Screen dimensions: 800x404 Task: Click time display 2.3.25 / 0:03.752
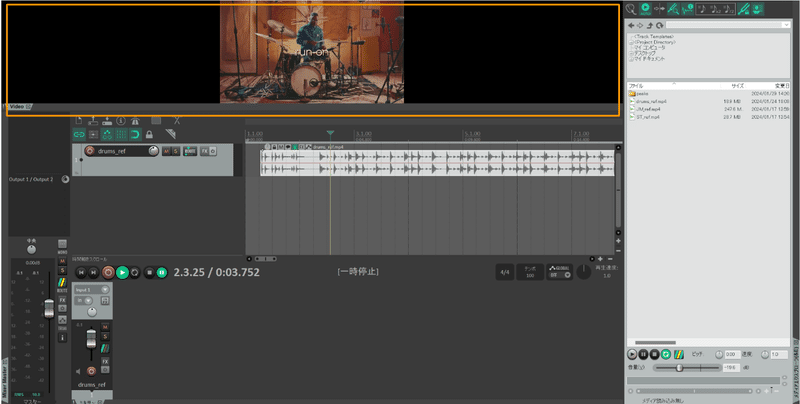216,272
